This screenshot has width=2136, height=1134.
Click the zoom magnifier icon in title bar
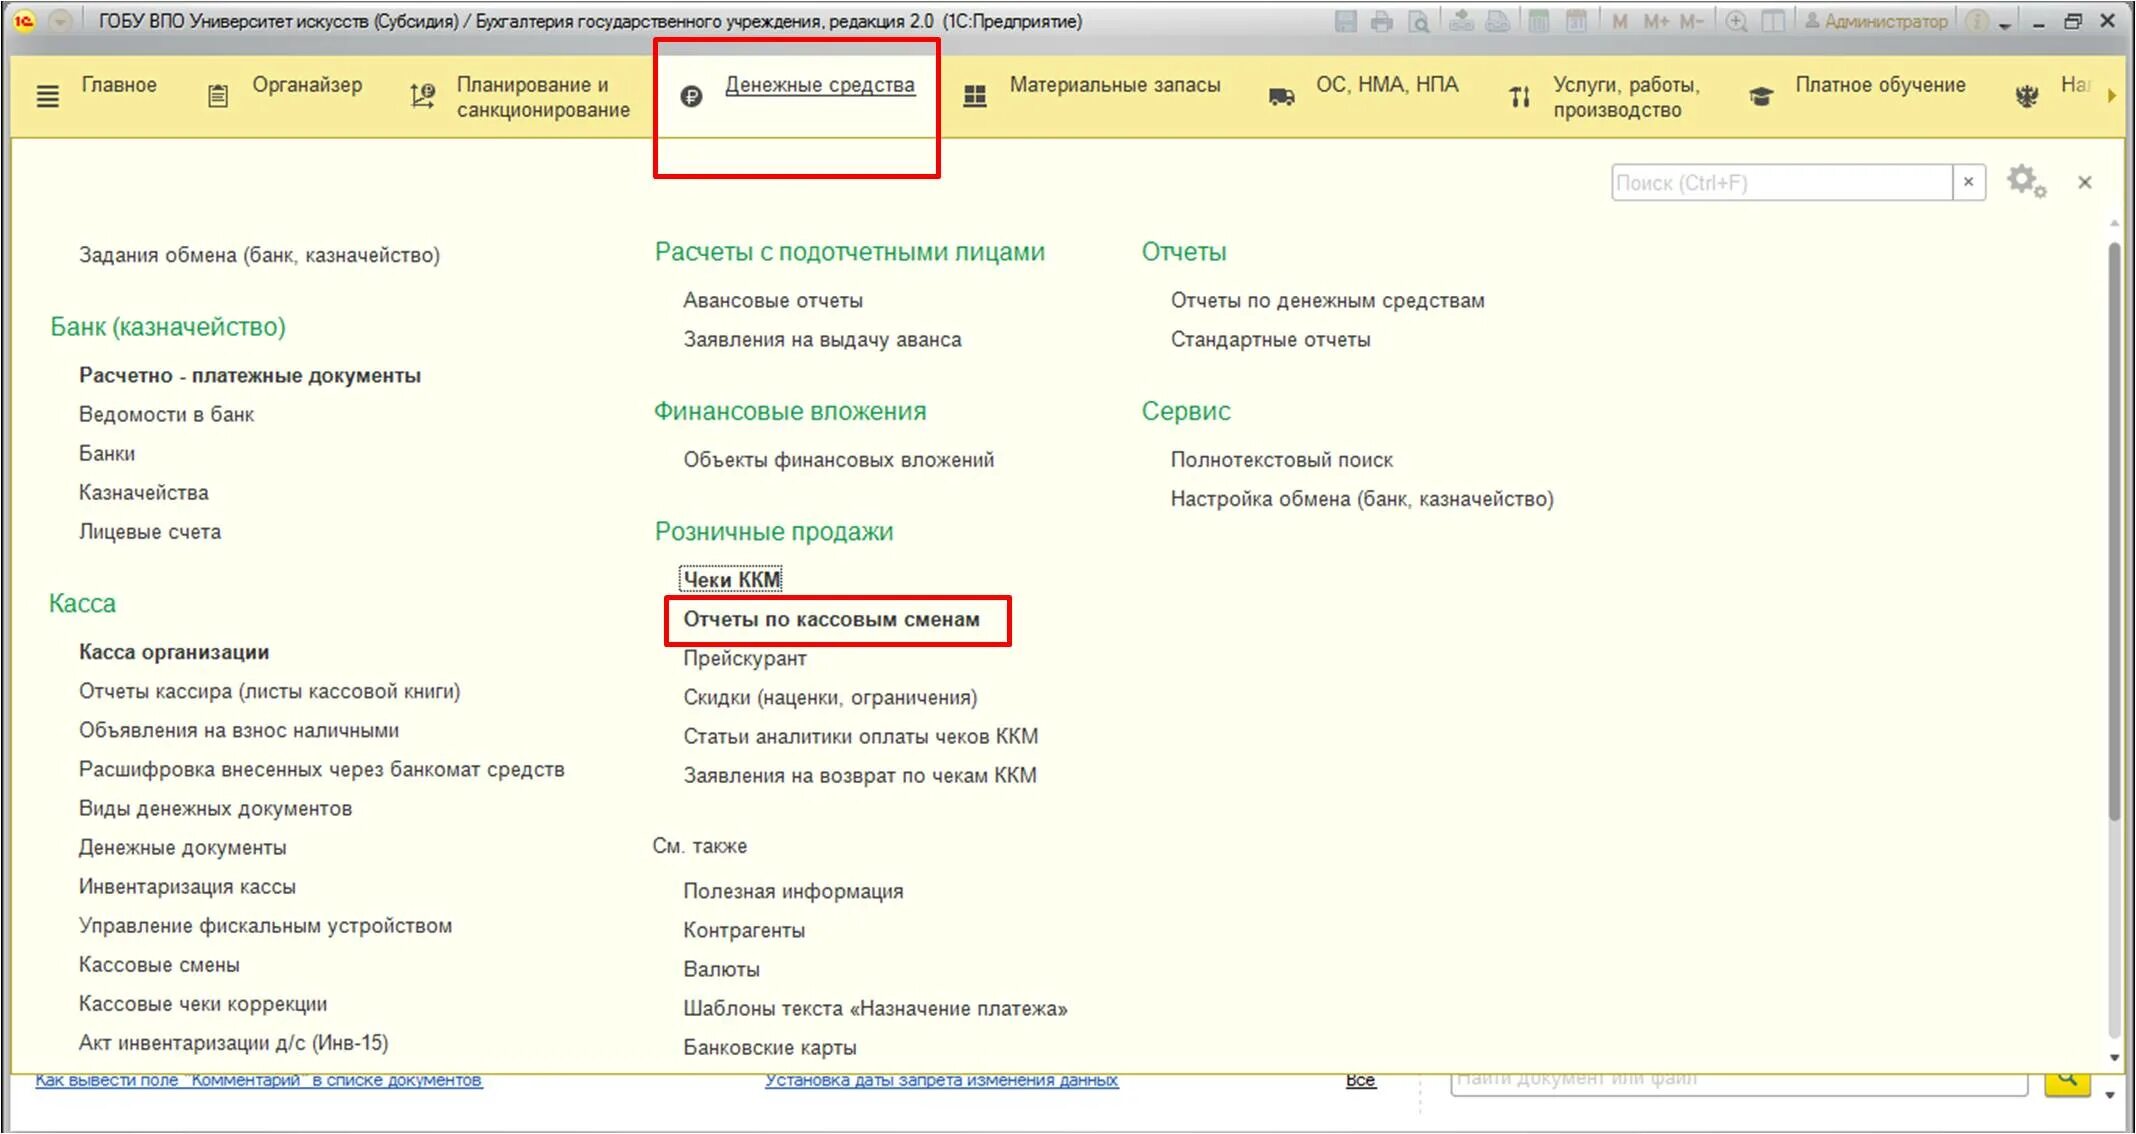click(1737, 21)
